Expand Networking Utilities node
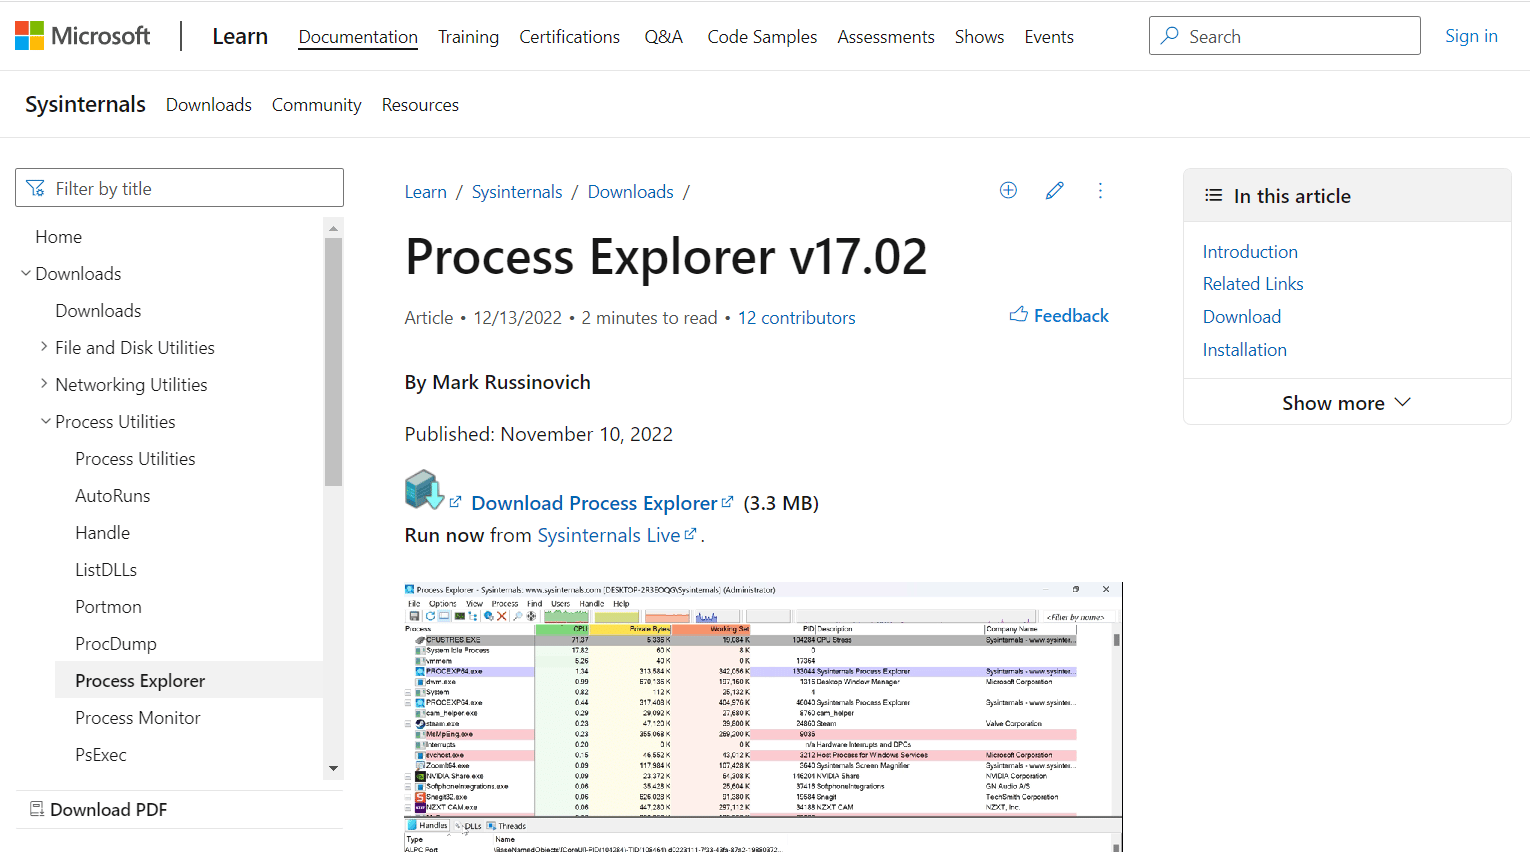Image resolution: width=1530 pixels, height=852 pixels. click(x=44, y=383)
